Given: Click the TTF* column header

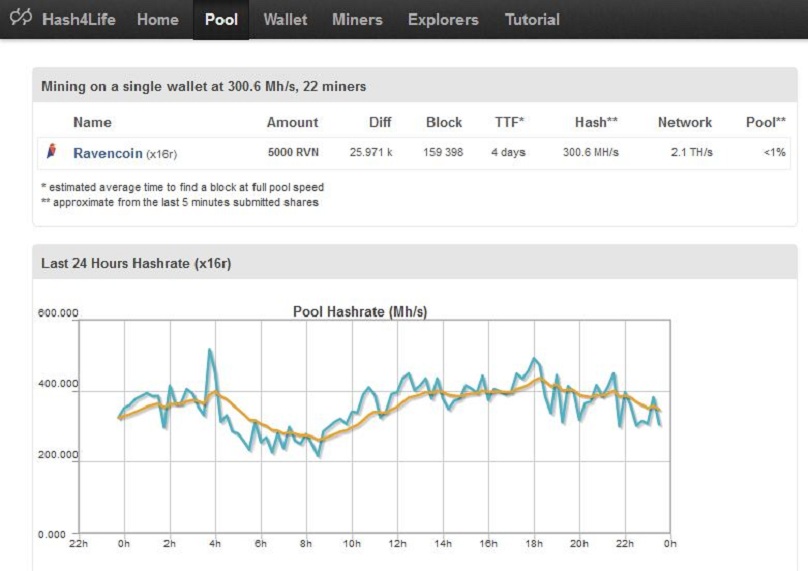Looking at the screenshot, I should coord(509,122).
